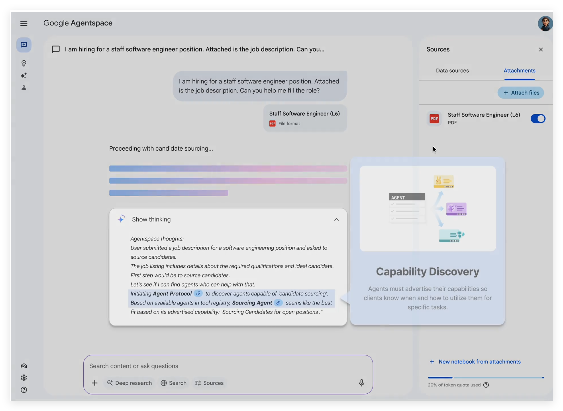Select the Deep research option
The image size is (563, 411).
129,383
